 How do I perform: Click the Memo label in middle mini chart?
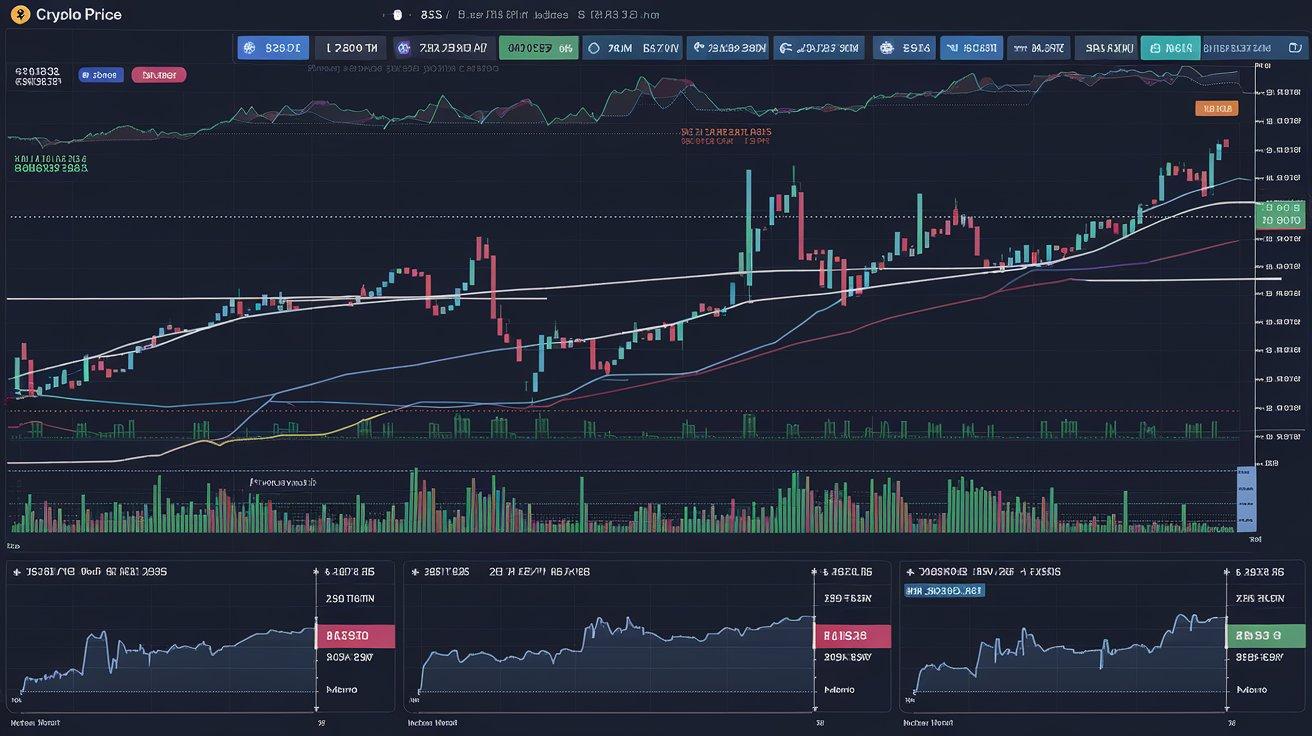tap(841, 690)
